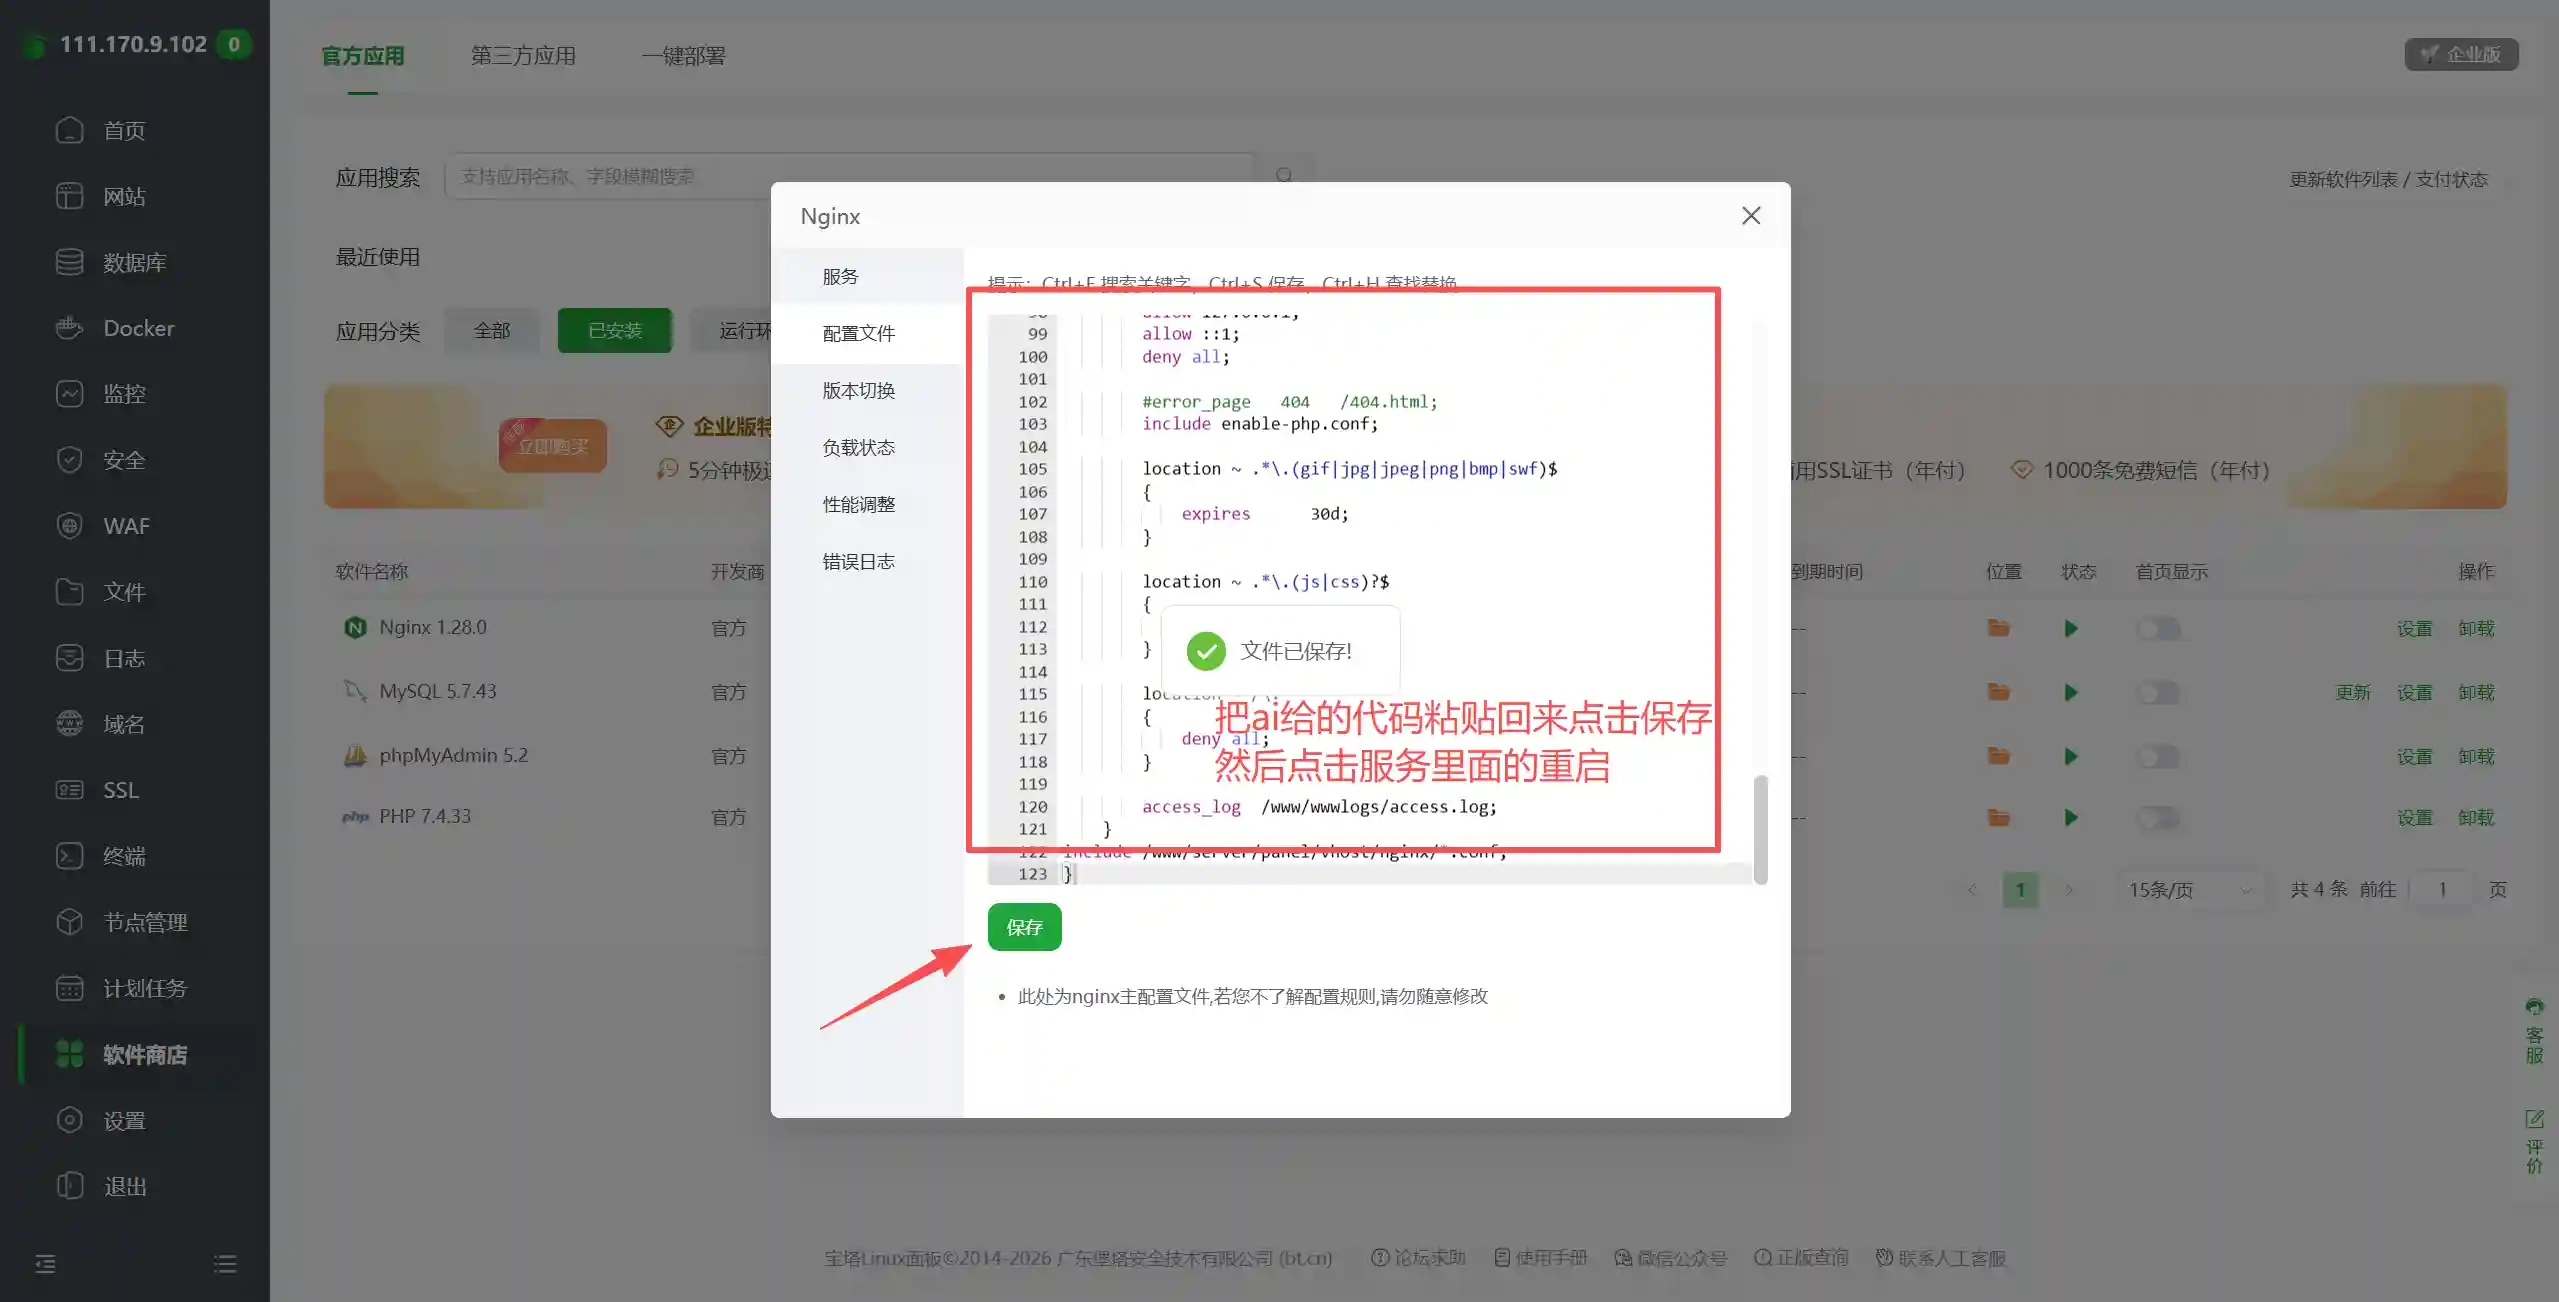
Task: Open the folder icon in PHP 7.4.33 row
Action: click(1998, 817)
